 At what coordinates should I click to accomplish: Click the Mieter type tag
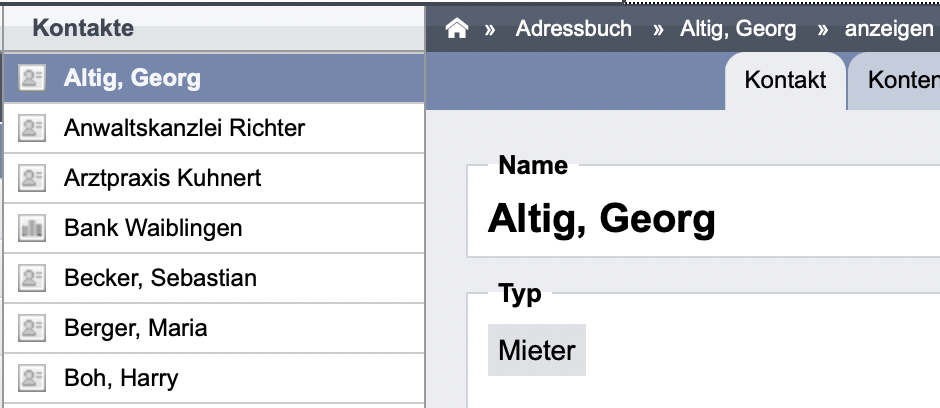point(537,350)
